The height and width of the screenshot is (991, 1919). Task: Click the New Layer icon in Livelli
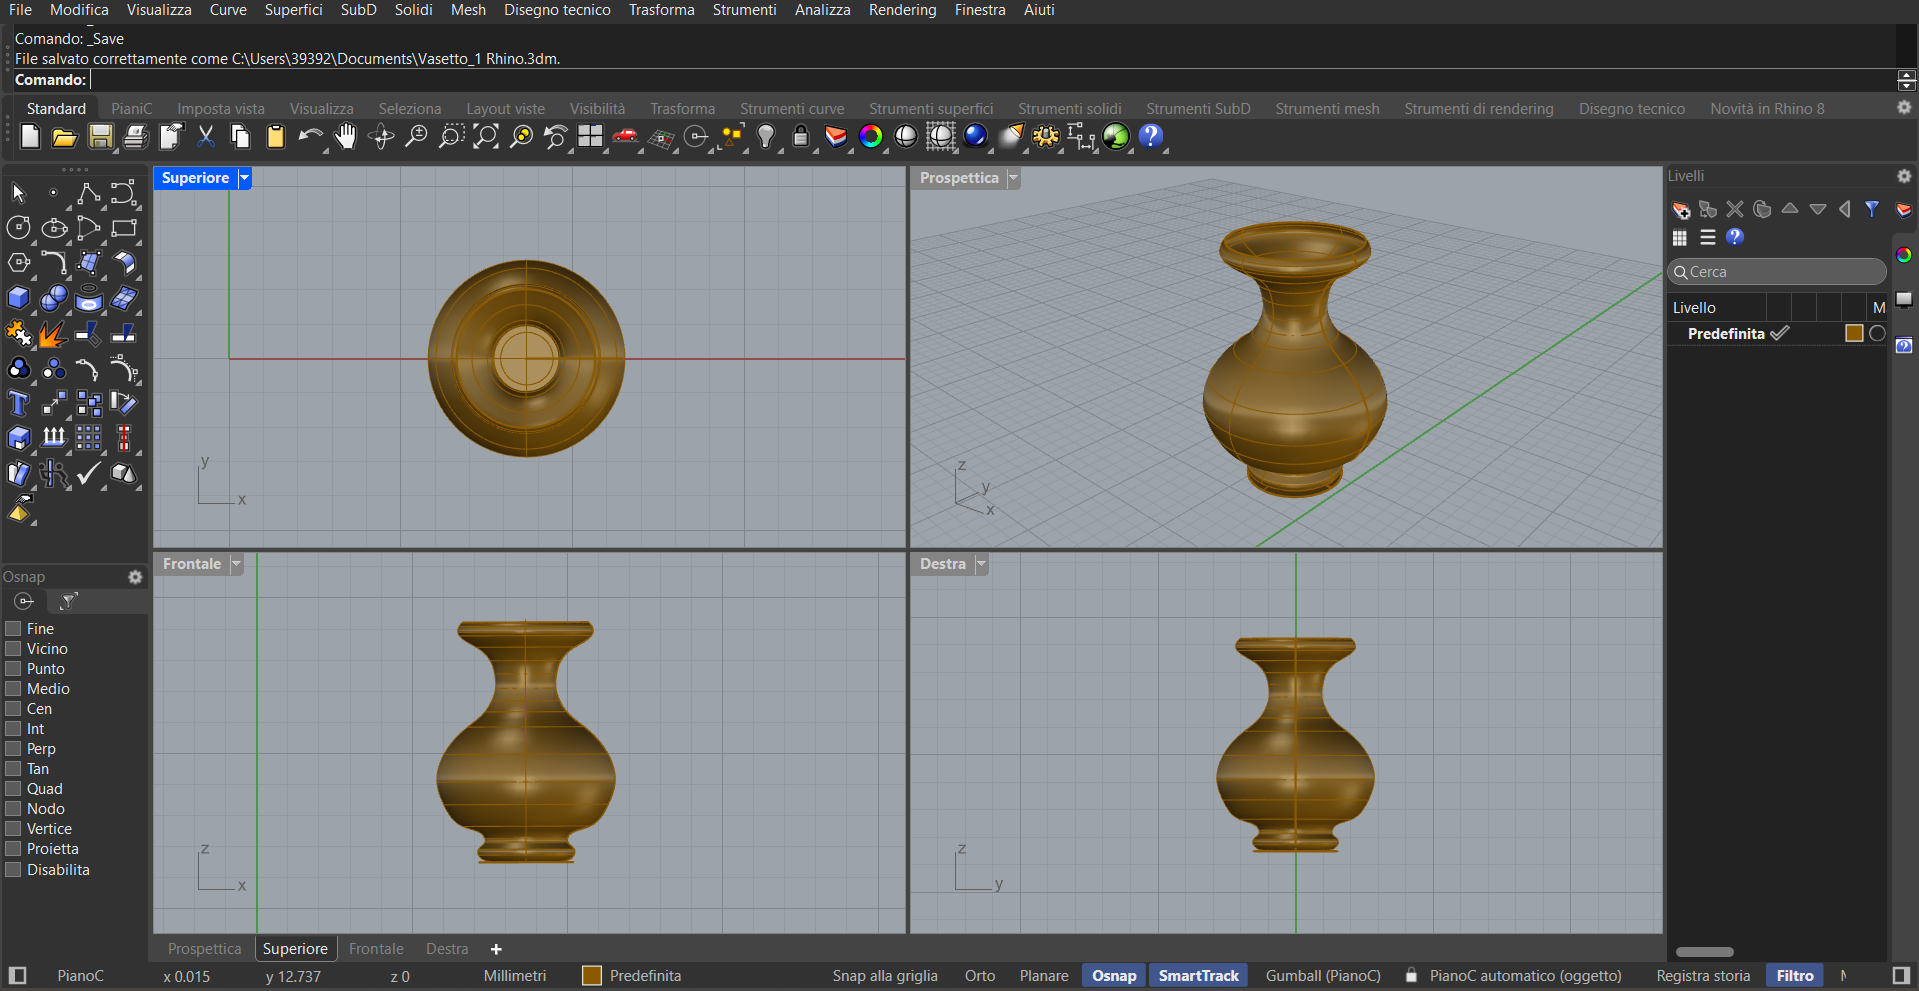1681,209
